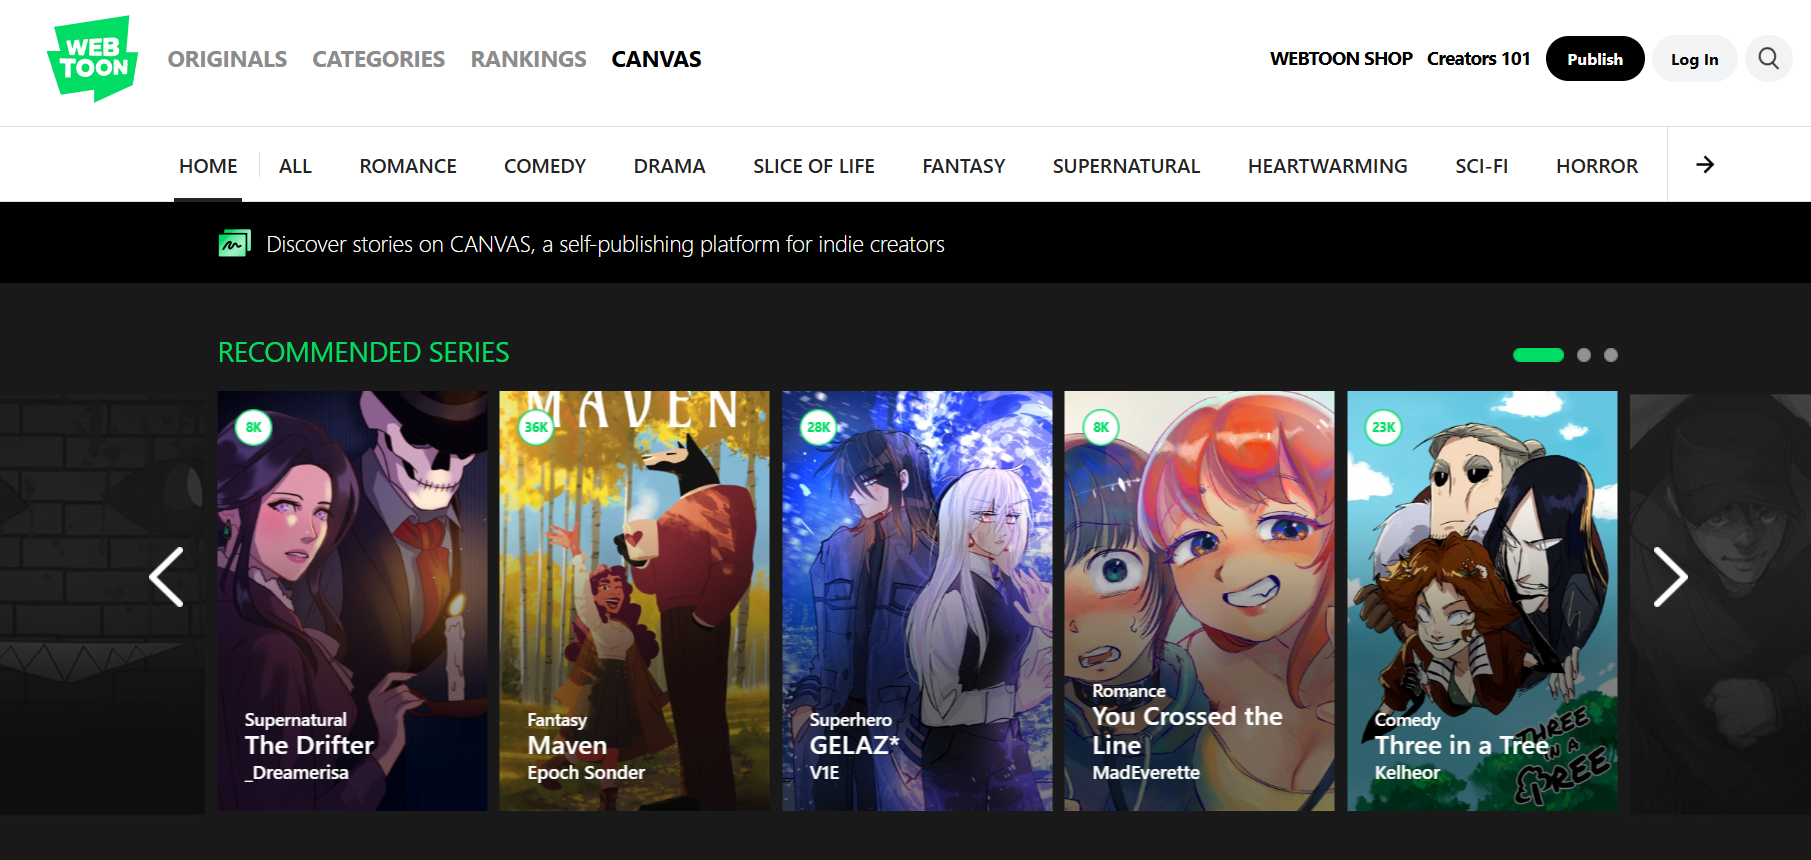Select the ROMANCE genre tab
The width and height of the screenshot is (1811, 860).
pos(408,166)
